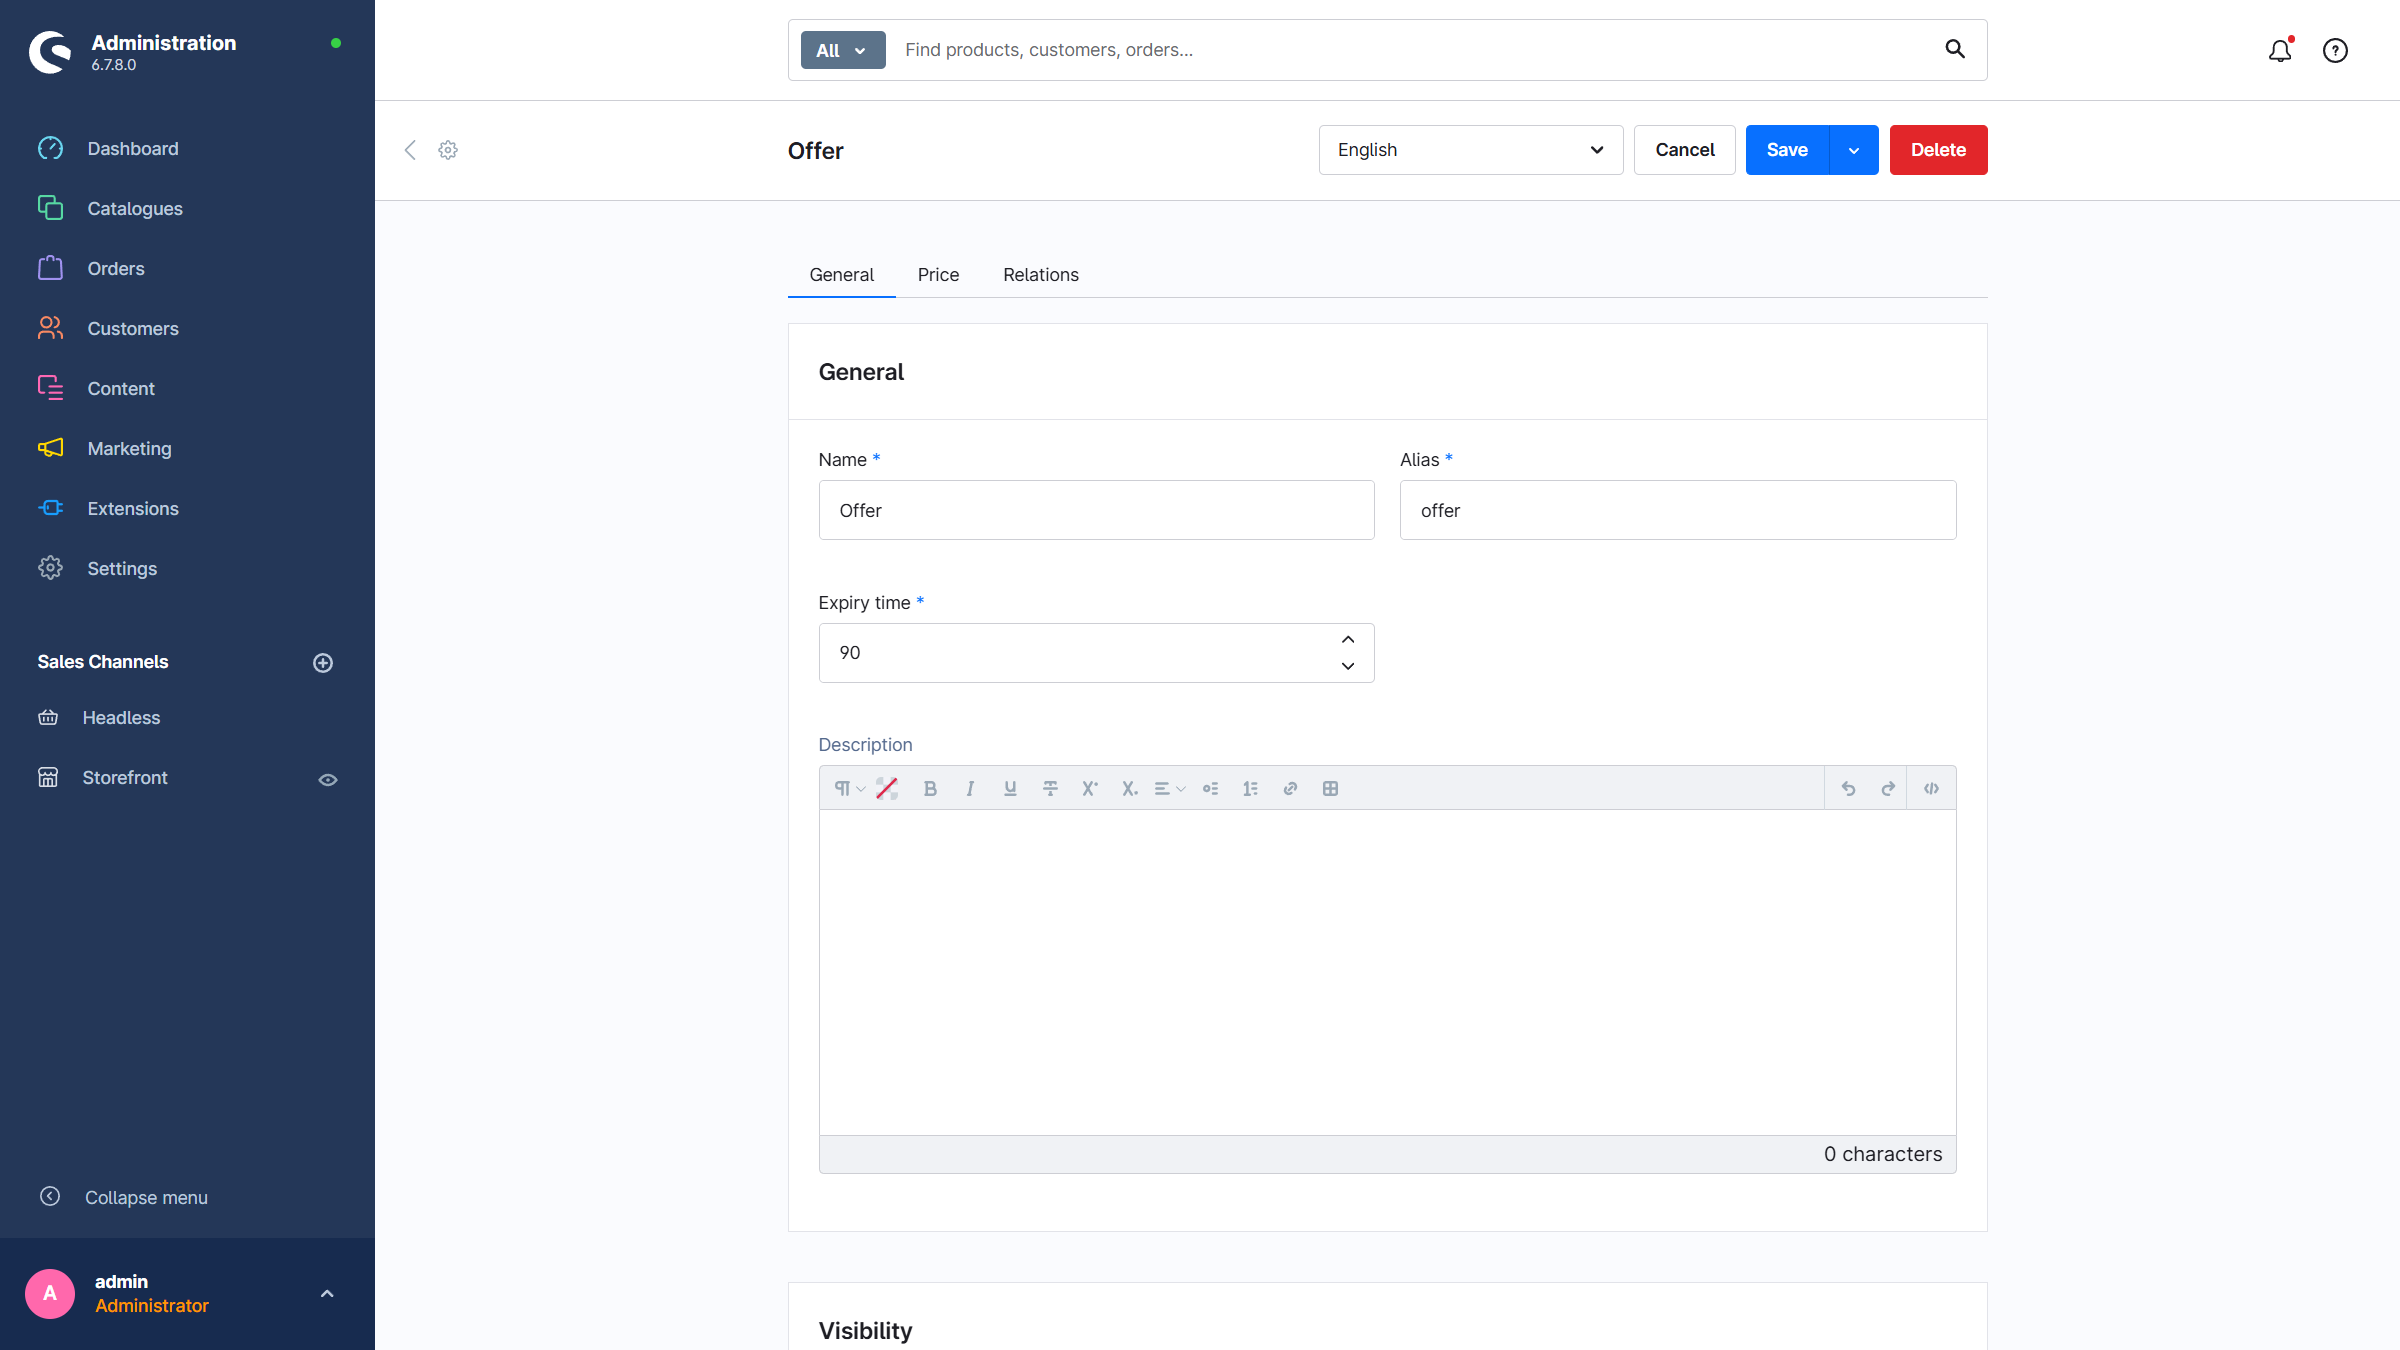The image size is (2400, 1350).
Task: Open the notifications bell
Action: (2279, 51)
